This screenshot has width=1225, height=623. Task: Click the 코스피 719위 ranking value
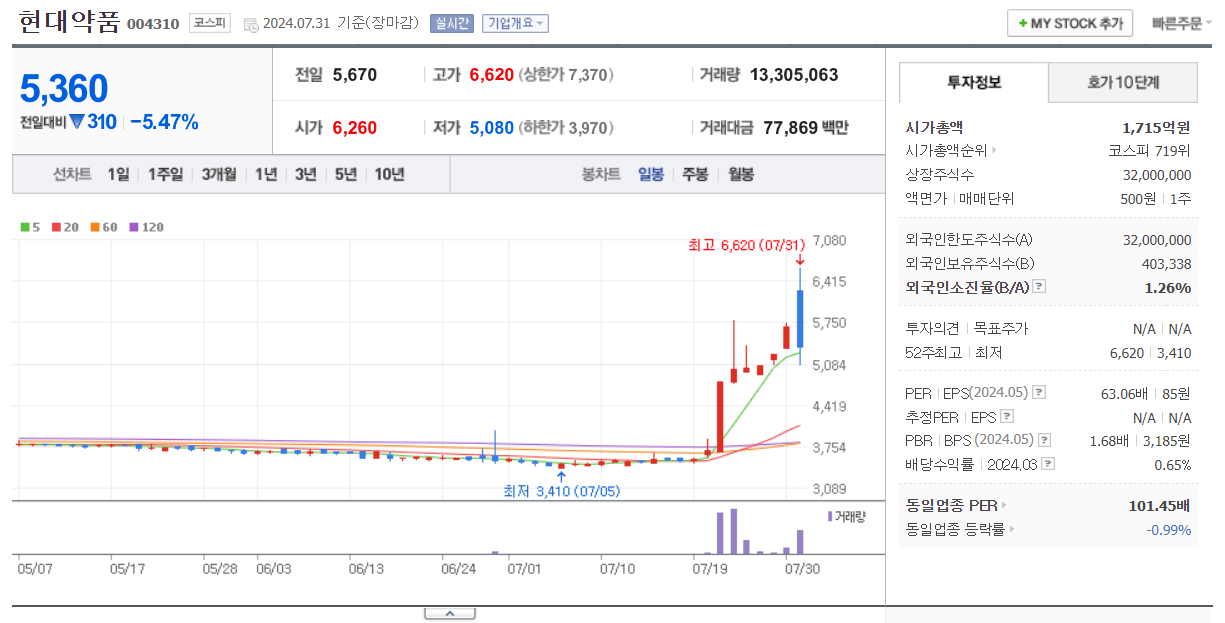(x=1150, y=151)
